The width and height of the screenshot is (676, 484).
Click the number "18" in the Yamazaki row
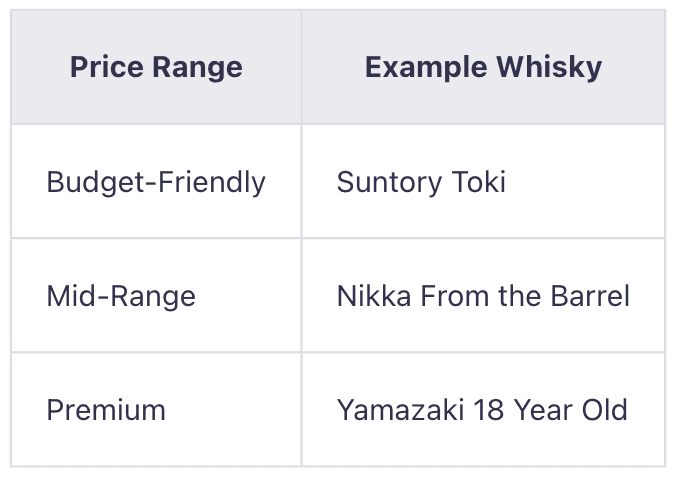(x=468, y=410)
